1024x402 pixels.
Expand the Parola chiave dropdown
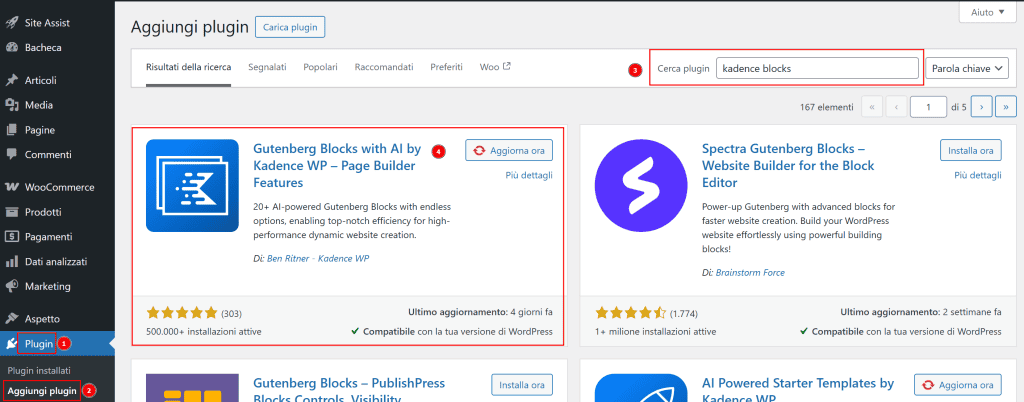coord(966,68)
